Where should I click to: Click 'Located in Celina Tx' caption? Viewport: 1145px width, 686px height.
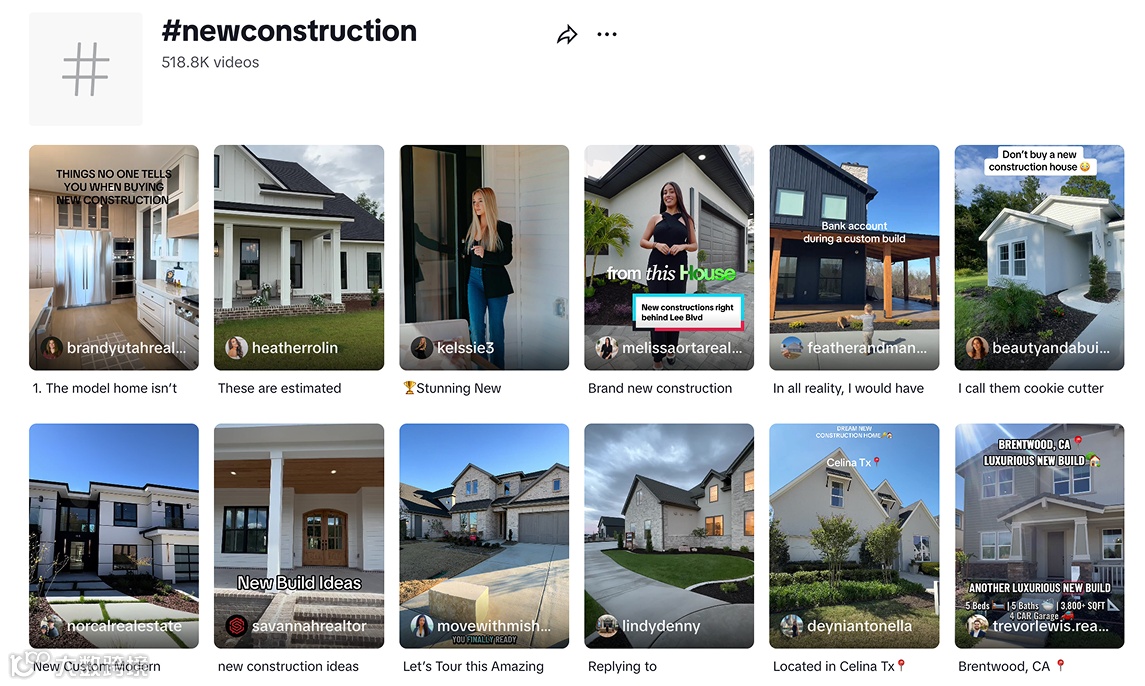[x=839, y=667]
